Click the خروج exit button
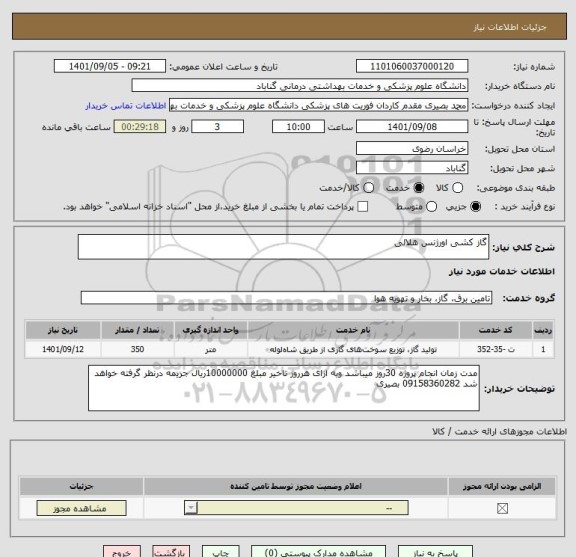The height and width of the screenshot is (557, 576). coord(122,552)
